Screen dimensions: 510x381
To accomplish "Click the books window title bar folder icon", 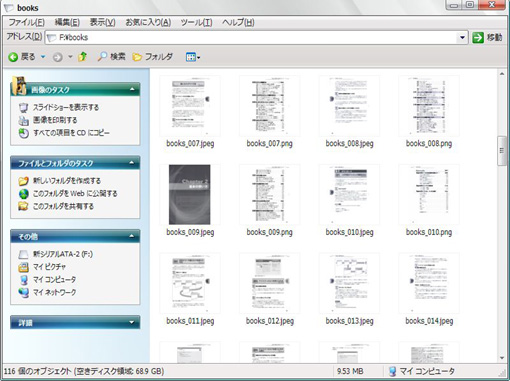I will point(8,8).
